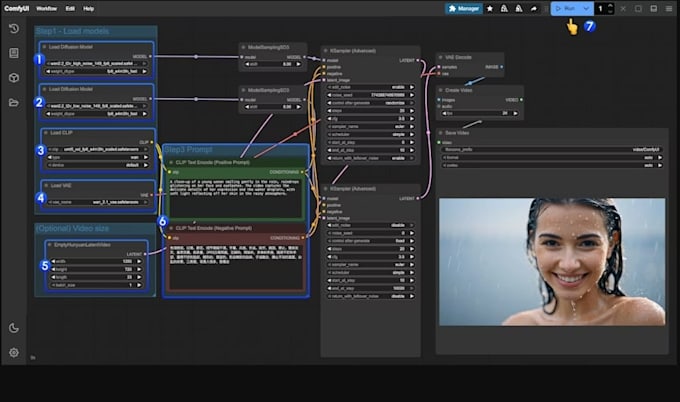The image size is (680, 402).
Task: Expand the dropdown arrow beside Run
Action: click(x=586, y=9)
